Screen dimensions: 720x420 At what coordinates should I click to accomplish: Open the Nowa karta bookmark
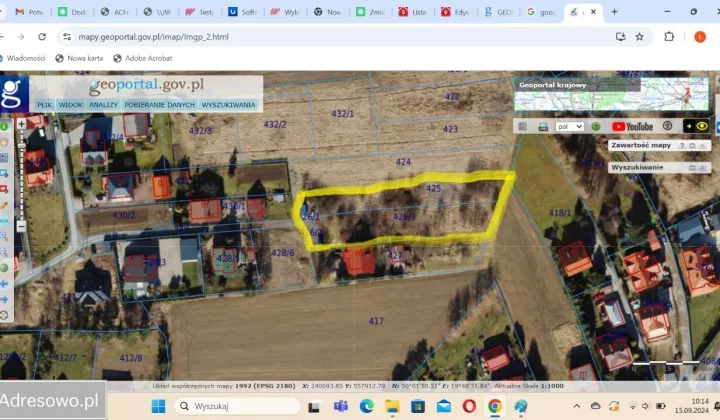point(79,58)
